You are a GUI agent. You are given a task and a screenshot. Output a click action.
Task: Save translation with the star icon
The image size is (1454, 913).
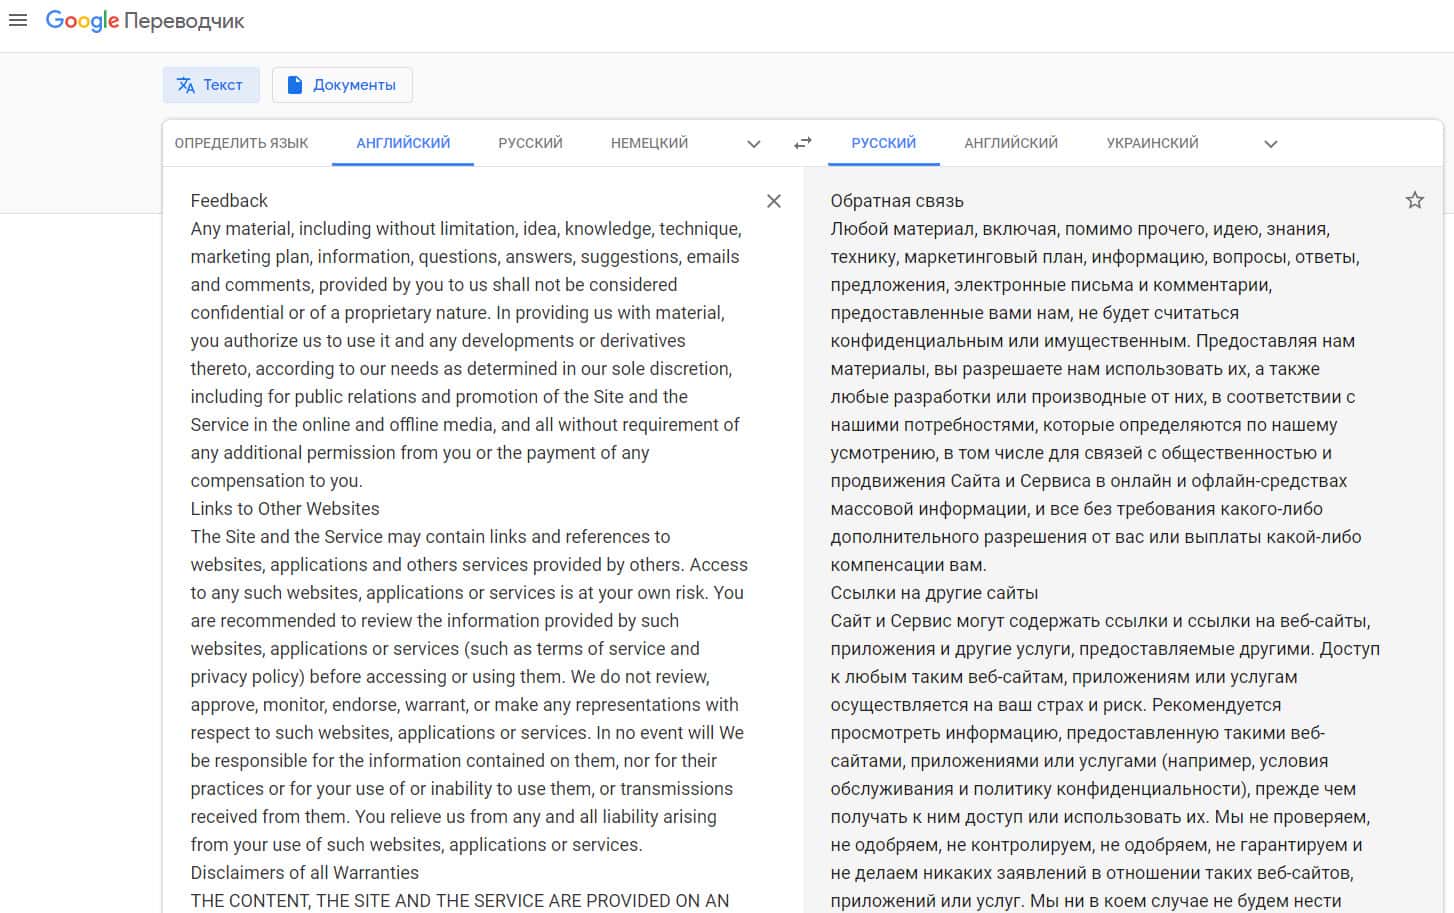(x=1414, y=200)
